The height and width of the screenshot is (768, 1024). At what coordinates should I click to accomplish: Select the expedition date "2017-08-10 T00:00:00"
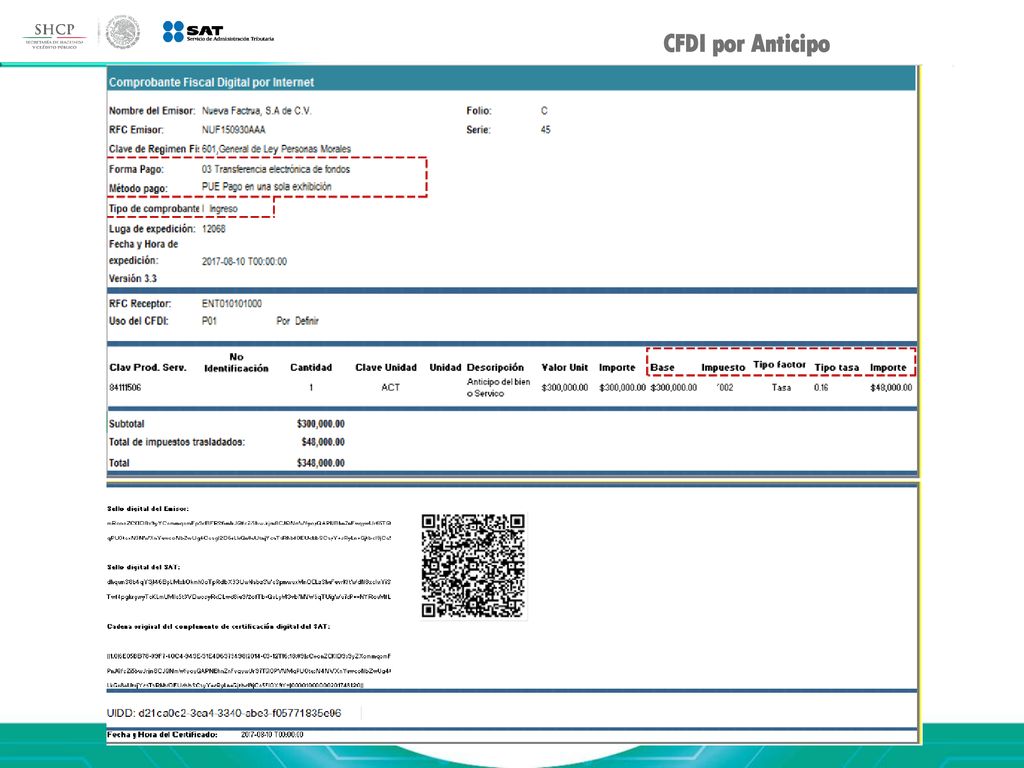244,261
